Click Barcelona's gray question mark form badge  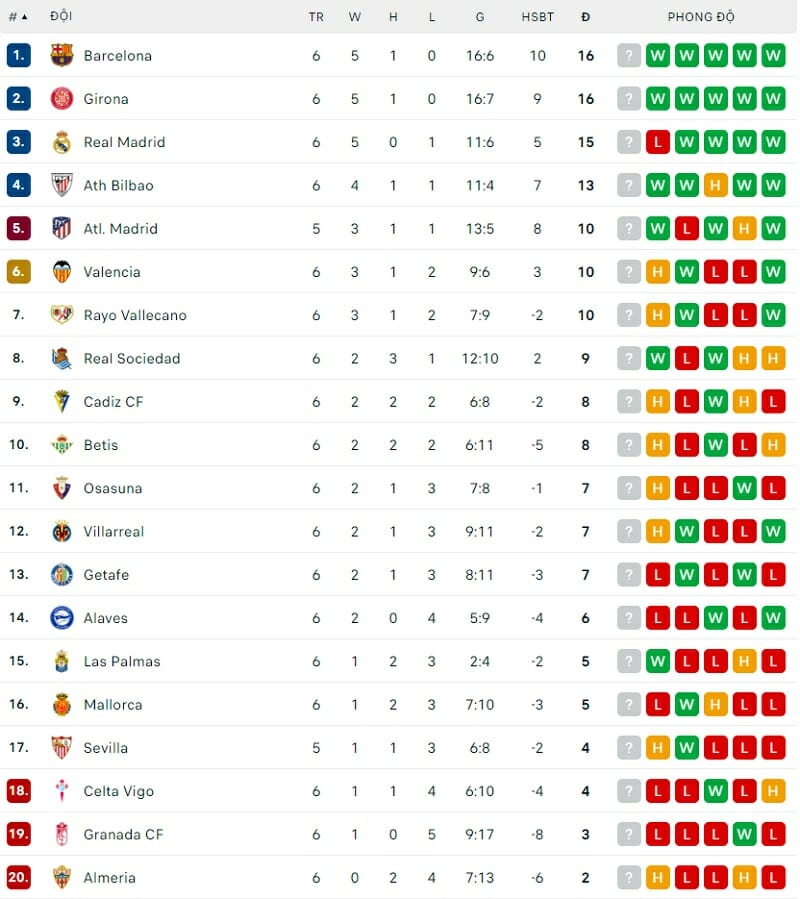(x=628, y=56)
